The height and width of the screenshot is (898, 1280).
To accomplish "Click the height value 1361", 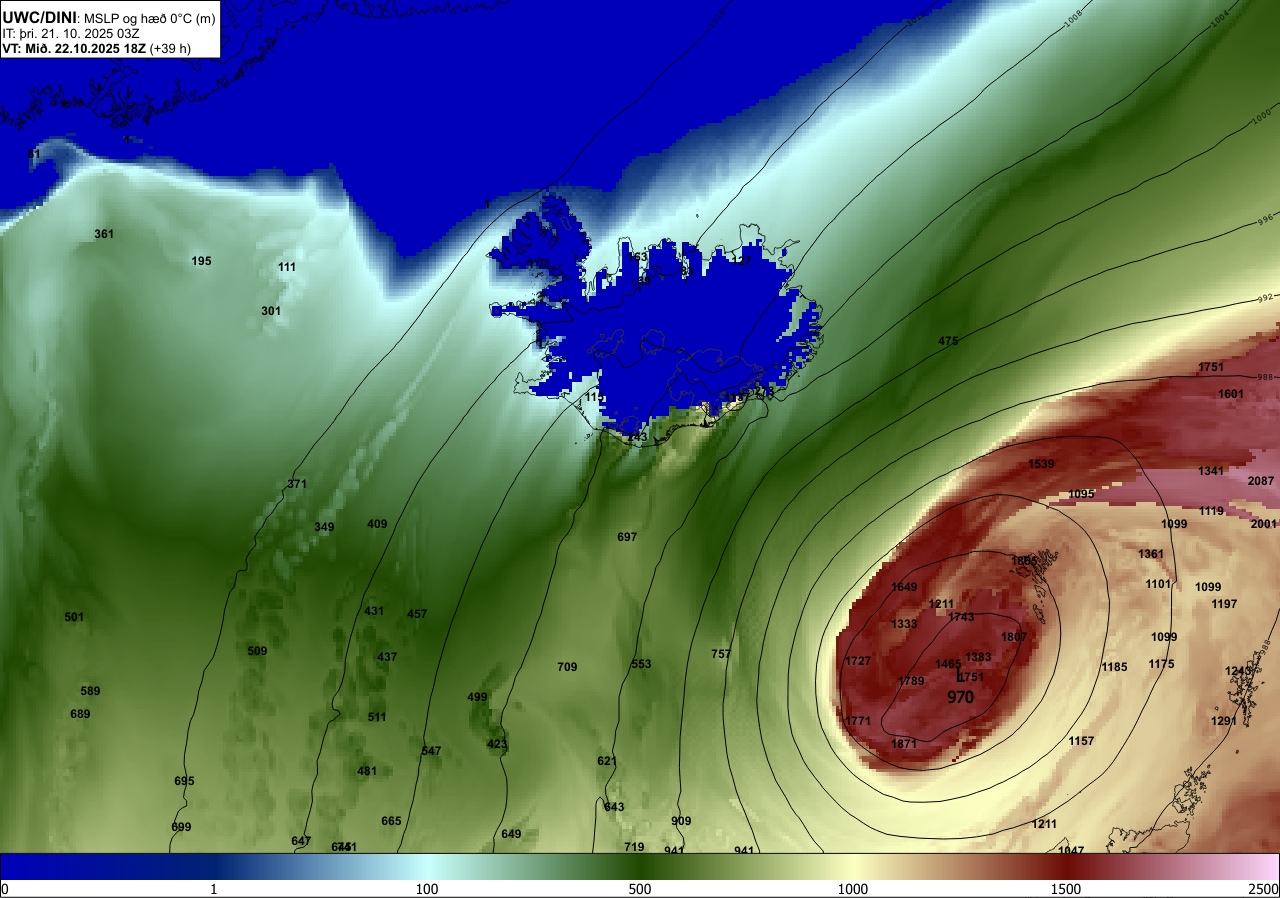I will tap(1151, 554).
